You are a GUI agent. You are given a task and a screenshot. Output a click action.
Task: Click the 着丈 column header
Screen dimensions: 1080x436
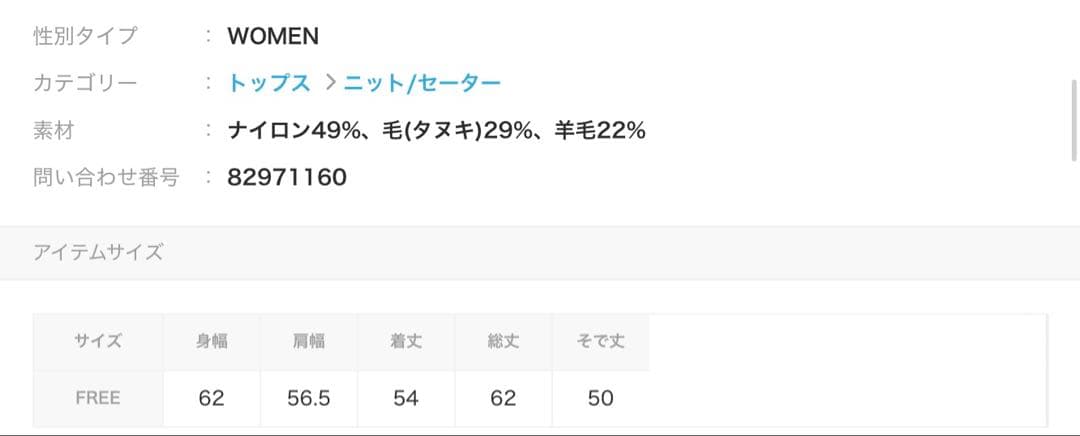tap(406, 342)
